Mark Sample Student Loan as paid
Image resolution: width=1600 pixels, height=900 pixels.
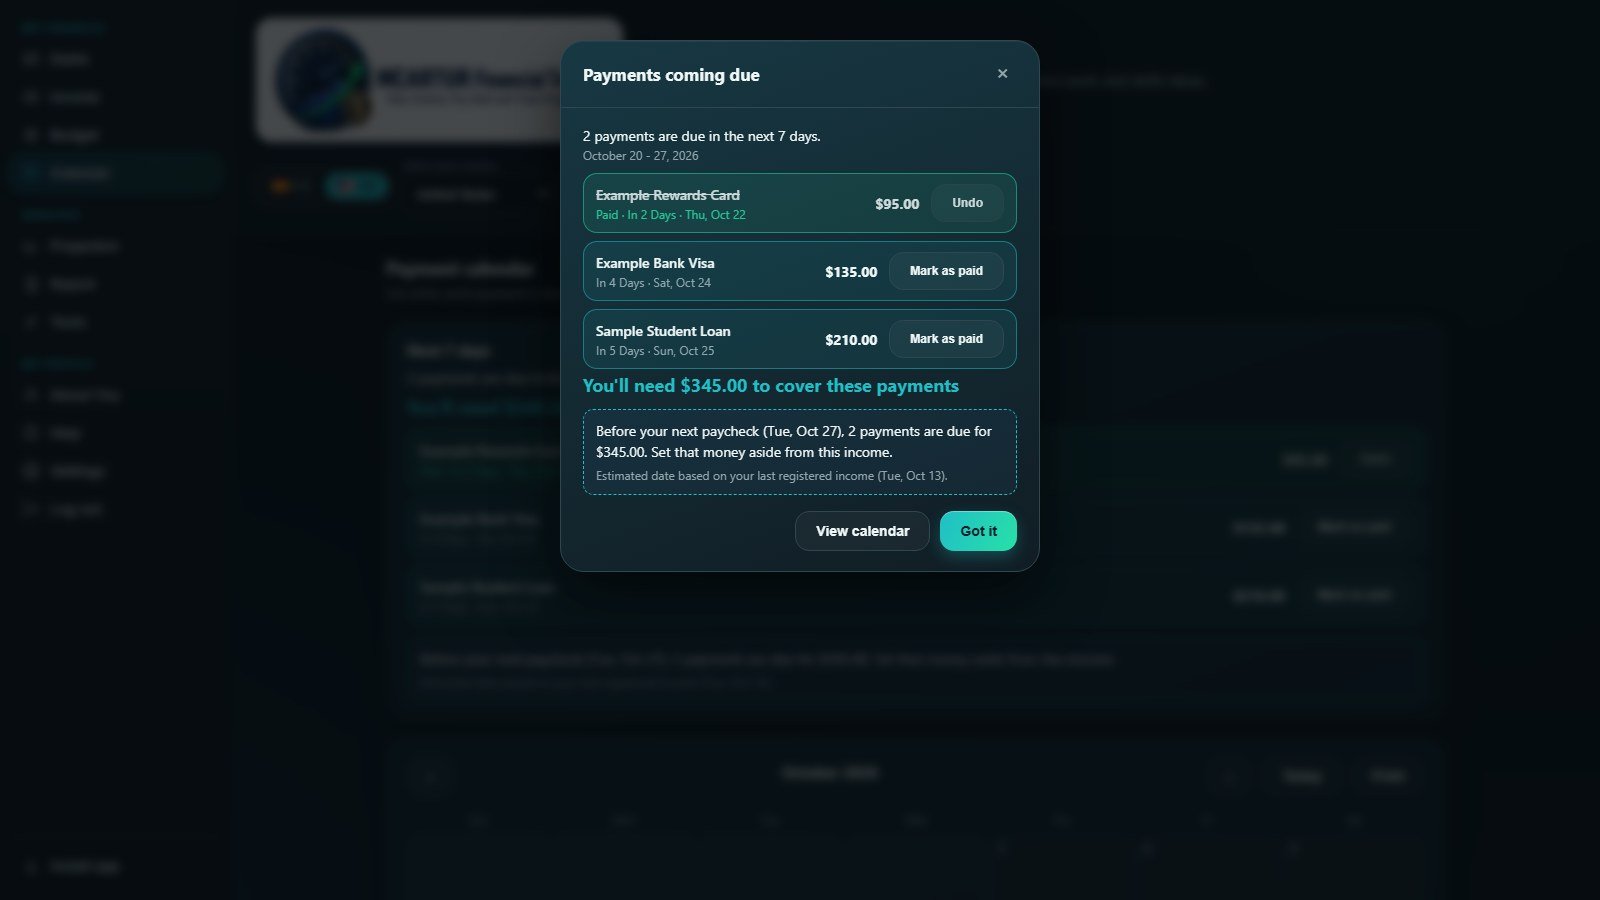tap(946, 339)
